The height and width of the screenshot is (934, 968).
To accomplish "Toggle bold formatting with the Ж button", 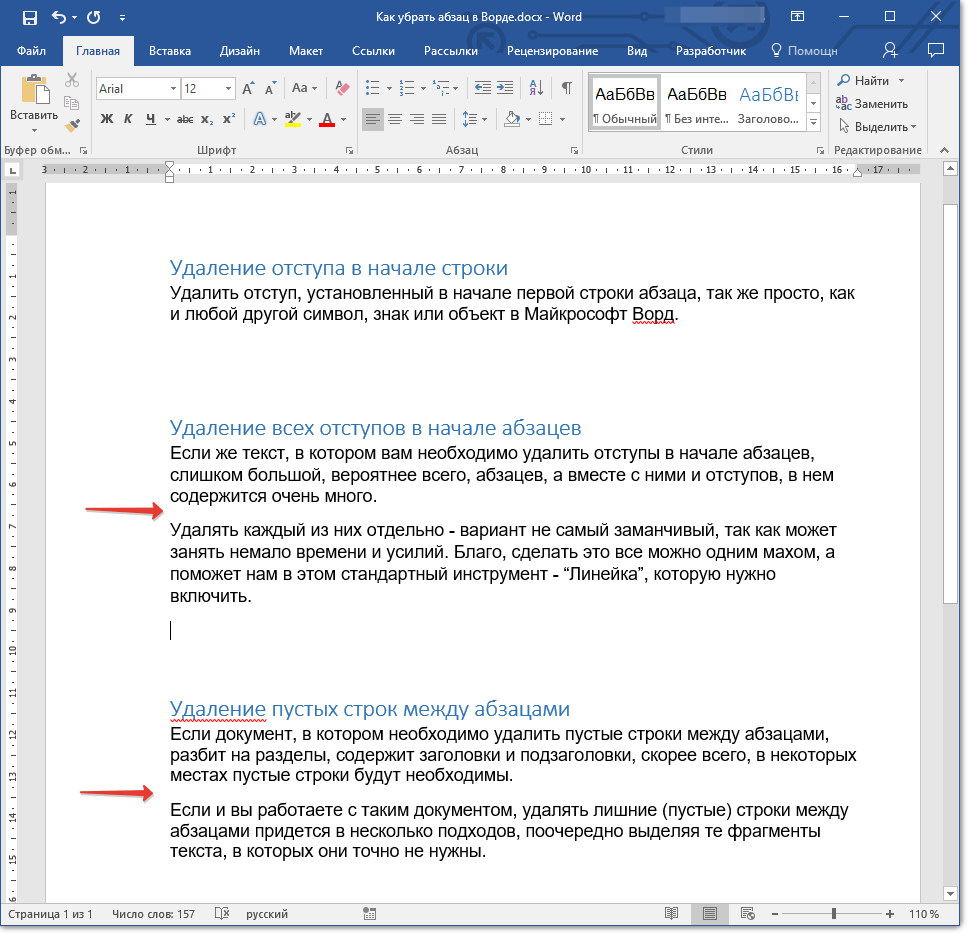I will [107, 119].
